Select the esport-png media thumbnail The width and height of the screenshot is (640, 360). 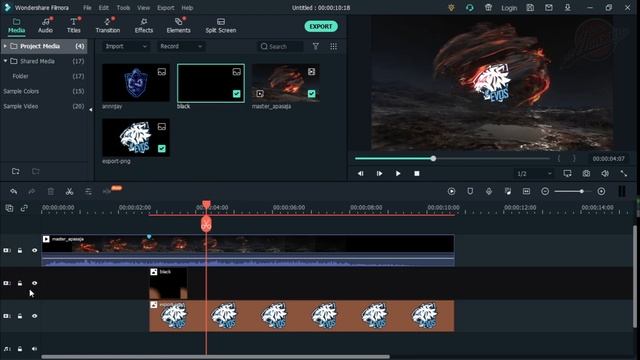coord(136,138)
